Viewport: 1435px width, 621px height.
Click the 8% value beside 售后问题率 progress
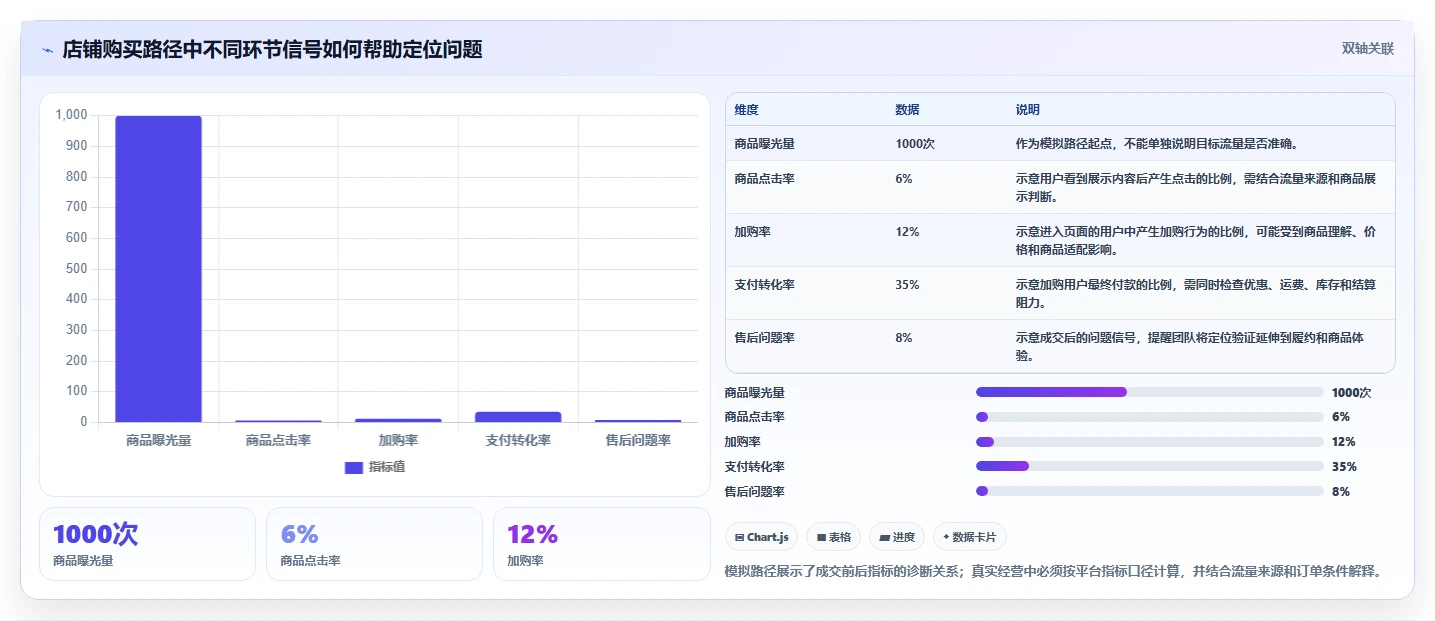(x=1341, y=491)
